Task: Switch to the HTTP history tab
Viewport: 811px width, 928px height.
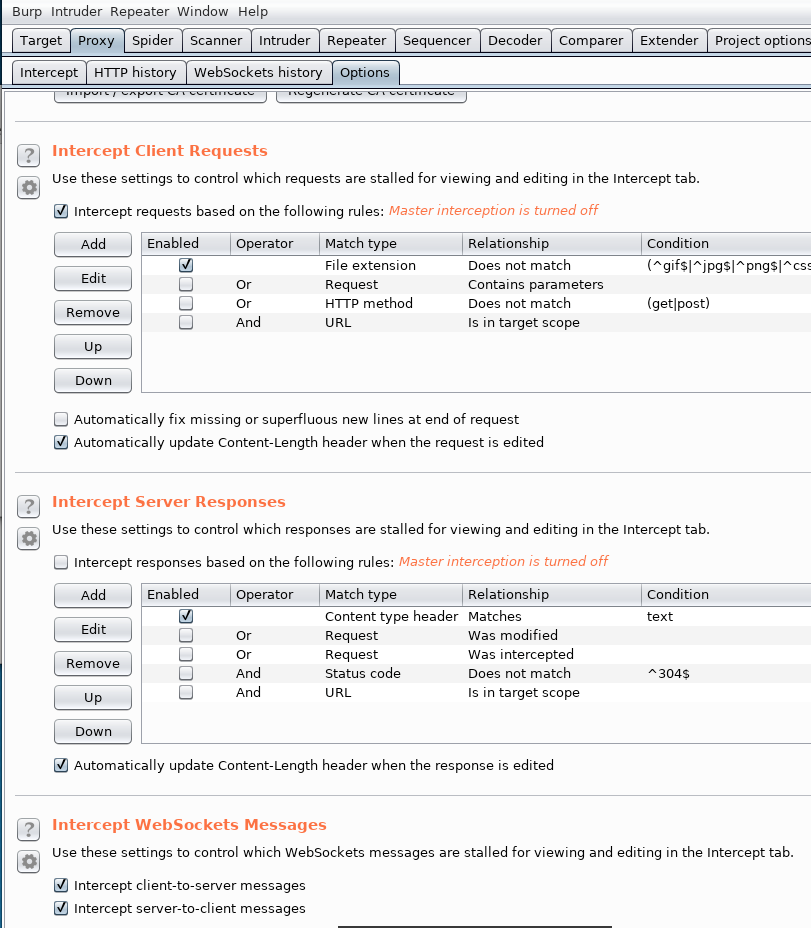Action: click(x=136, y=73)
